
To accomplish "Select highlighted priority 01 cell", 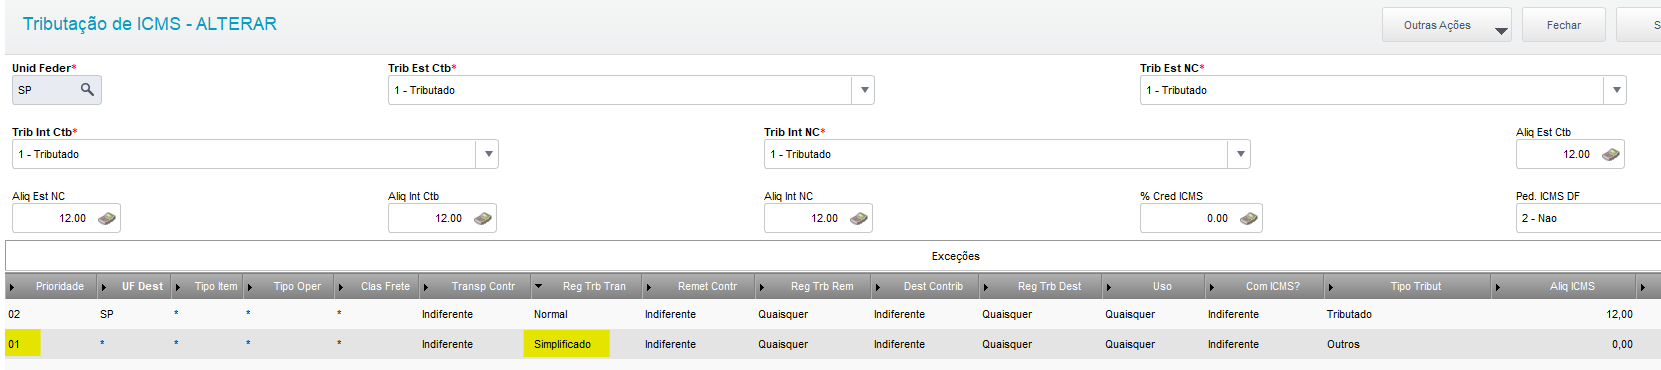I will tap(22, 344).
